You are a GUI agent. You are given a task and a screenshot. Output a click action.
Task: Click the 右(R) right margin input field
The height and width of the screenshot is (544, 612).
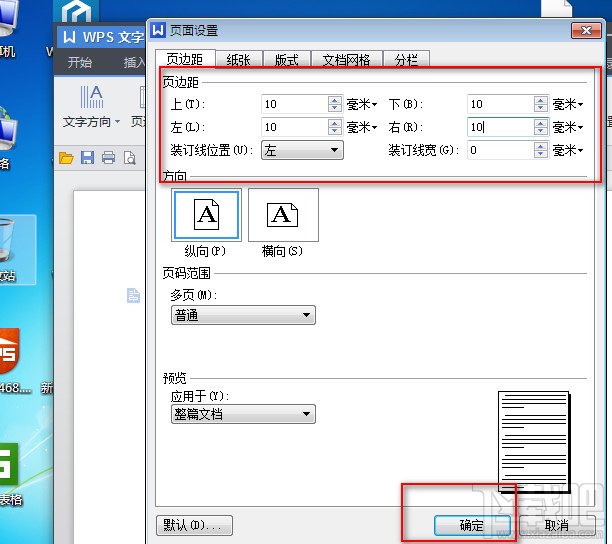501,127
